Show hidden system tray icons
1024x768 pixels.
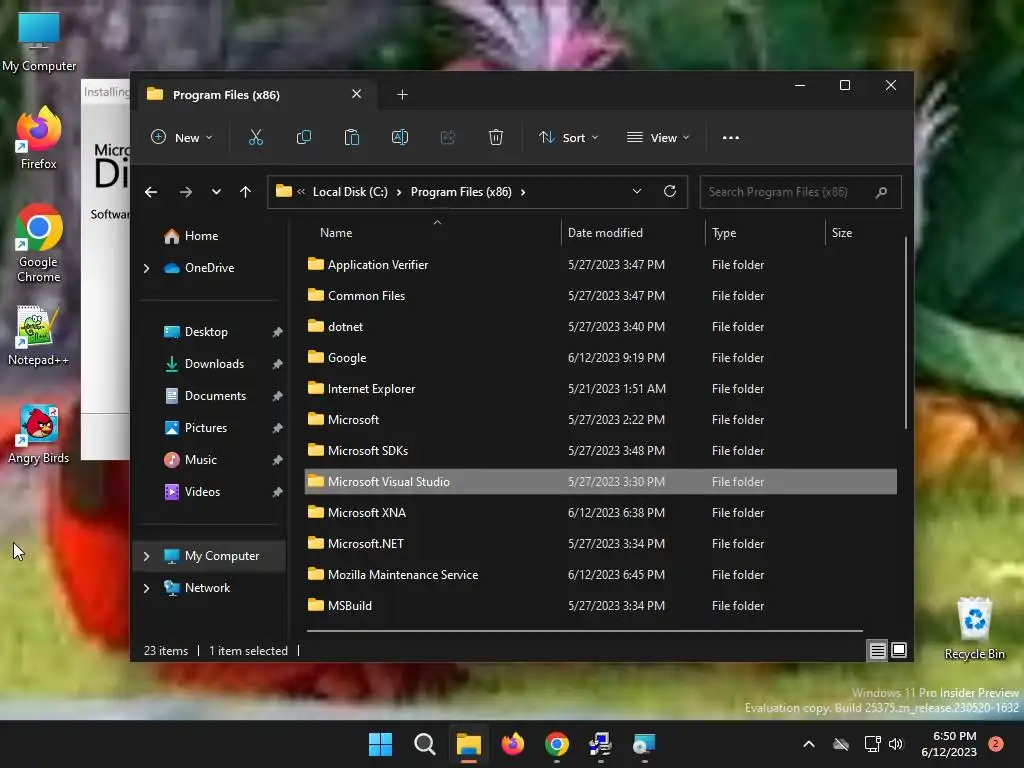click(808, 744)
